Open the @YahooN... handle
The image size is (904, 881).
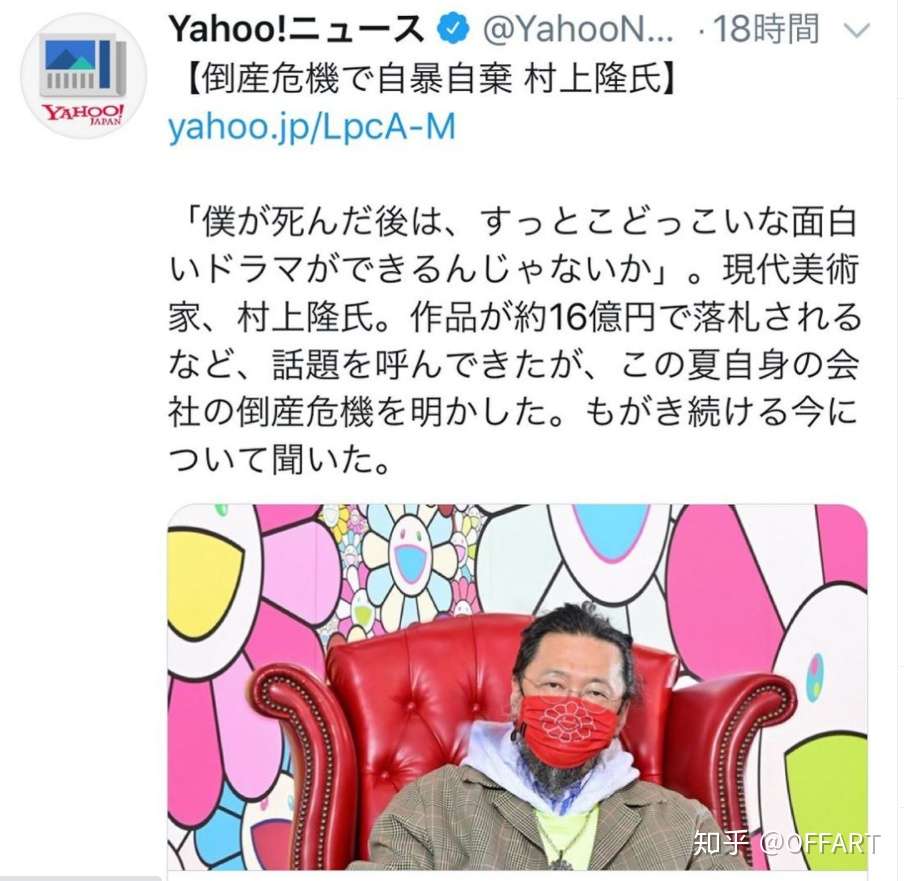tap(578, 29)
